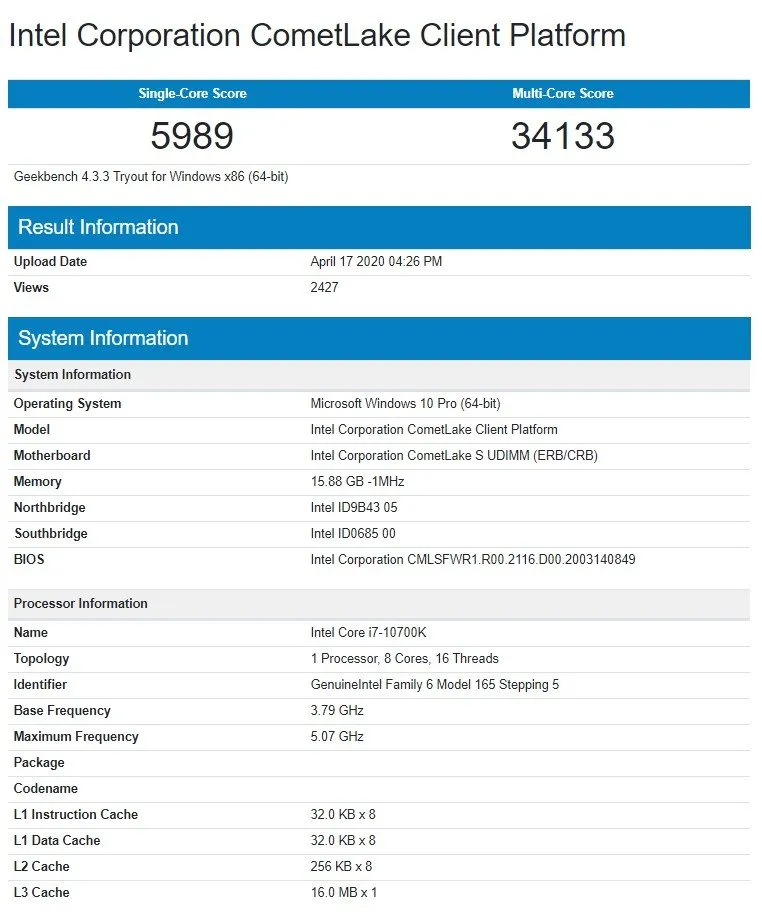This screenshot has width=762, height=922.
Task: Click the upload date April 17 2020 value
Action: [x=376, y=262]
